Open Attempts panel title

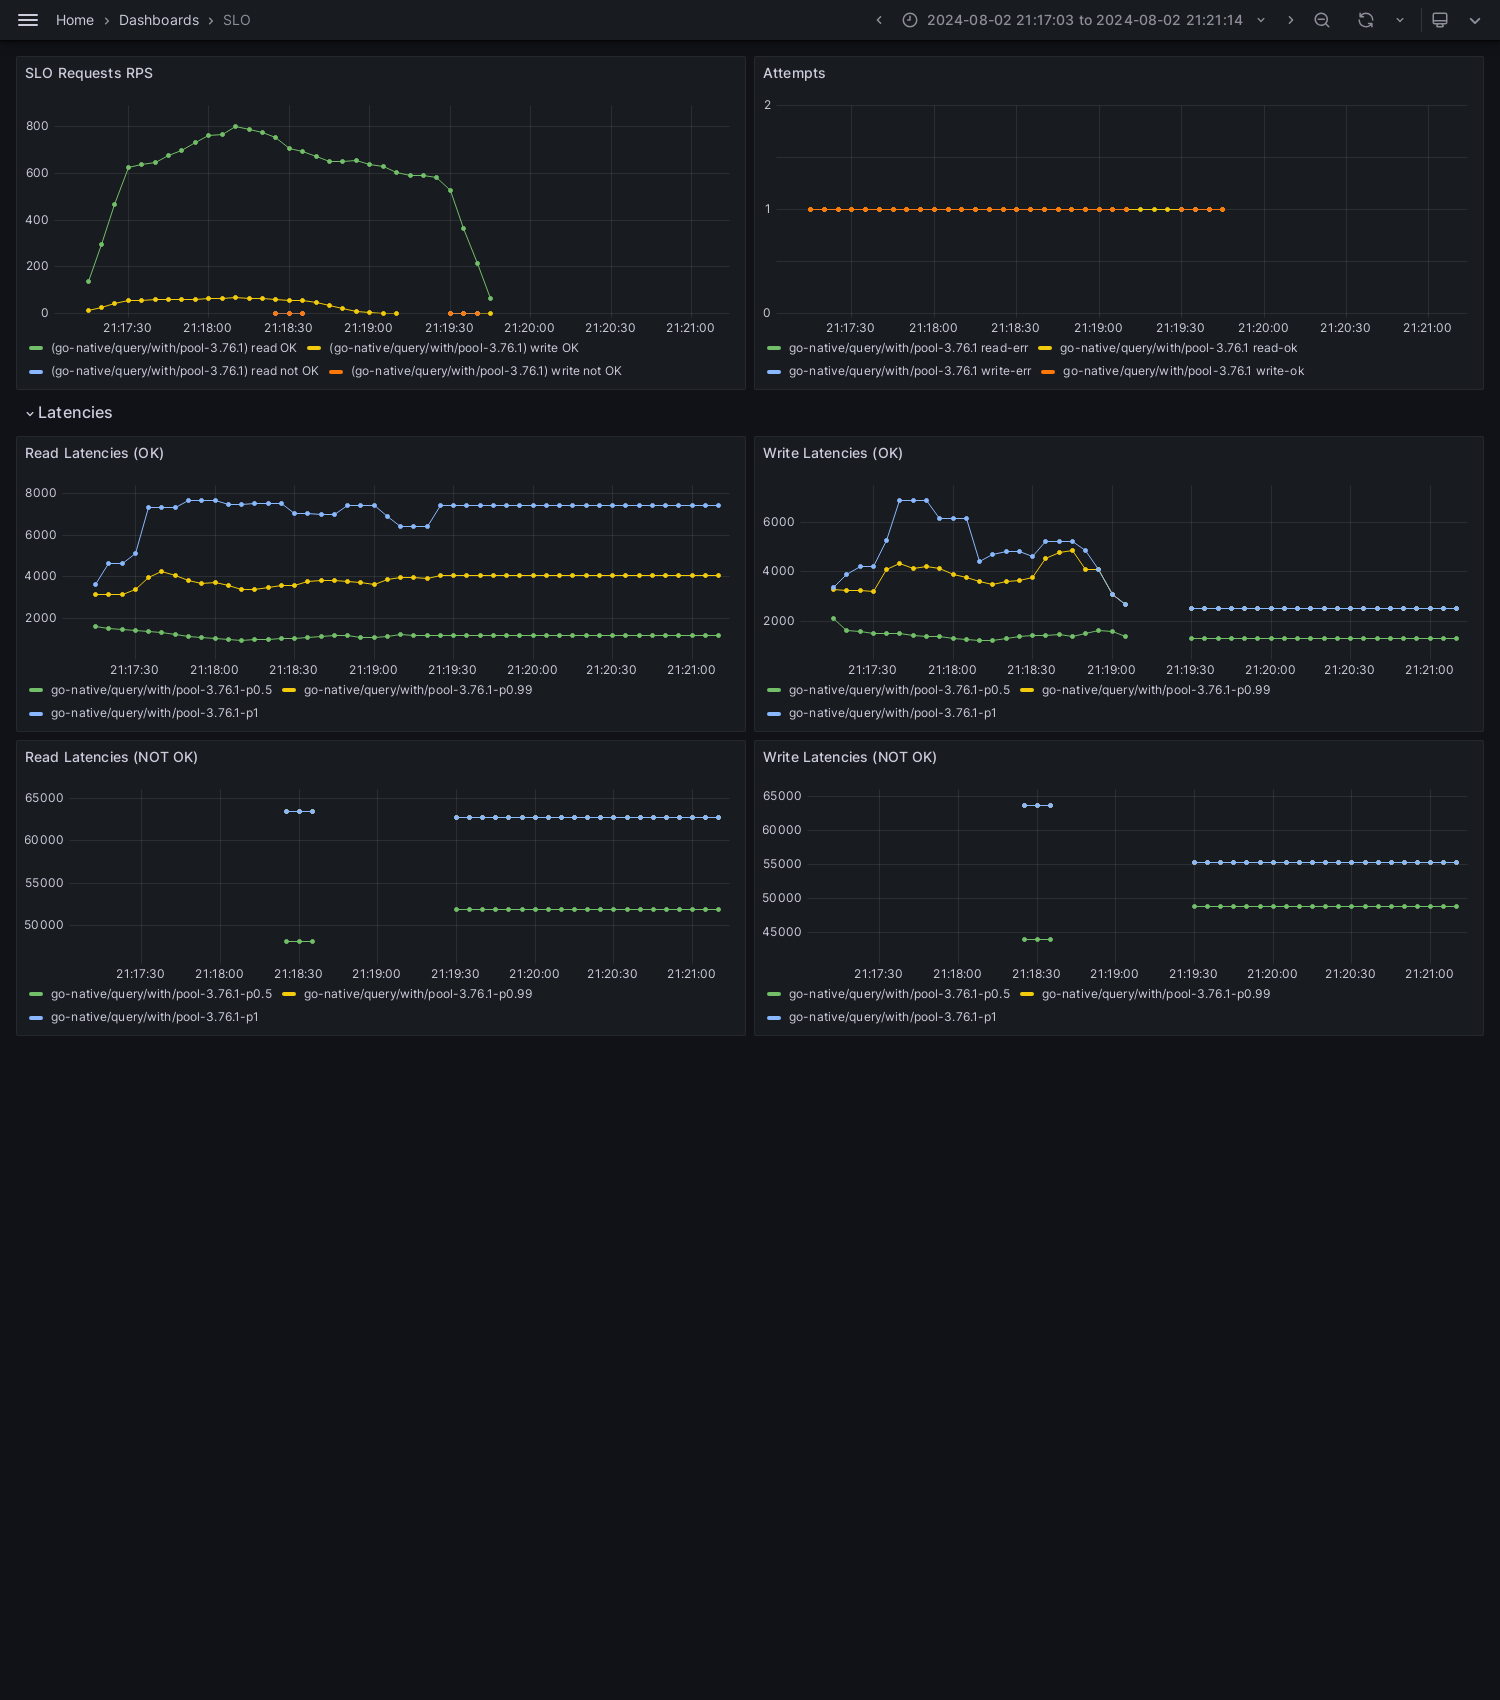794,73
